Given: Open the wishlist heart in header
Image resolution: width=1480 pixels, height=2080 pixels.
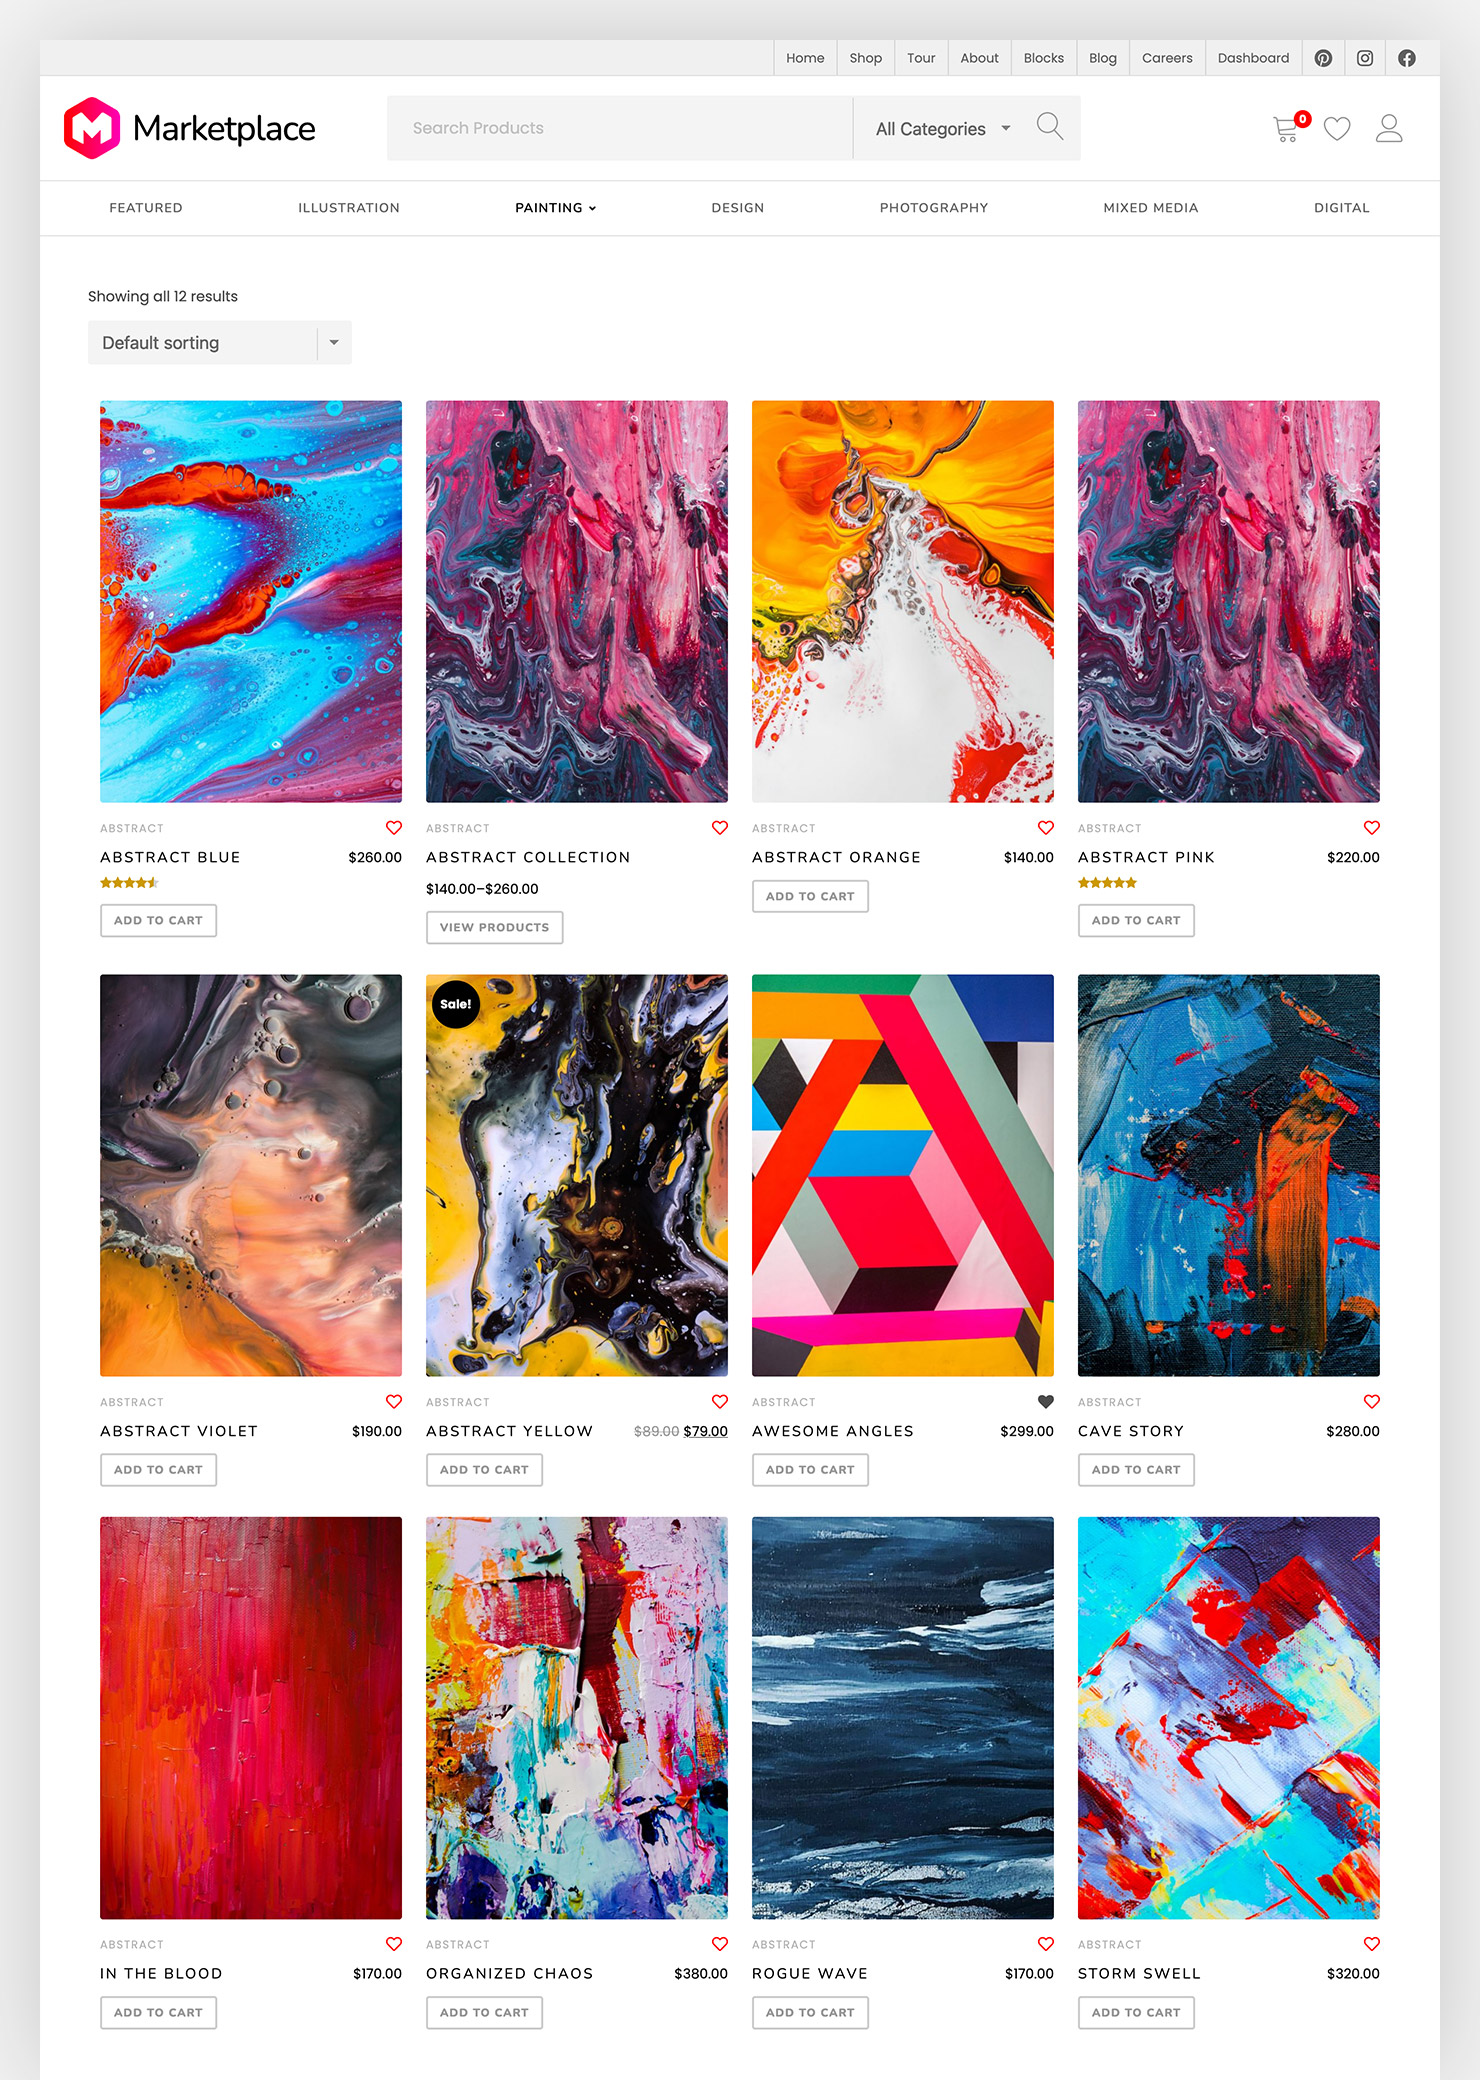Looking at the screenshot, I should click(1337, 128).
